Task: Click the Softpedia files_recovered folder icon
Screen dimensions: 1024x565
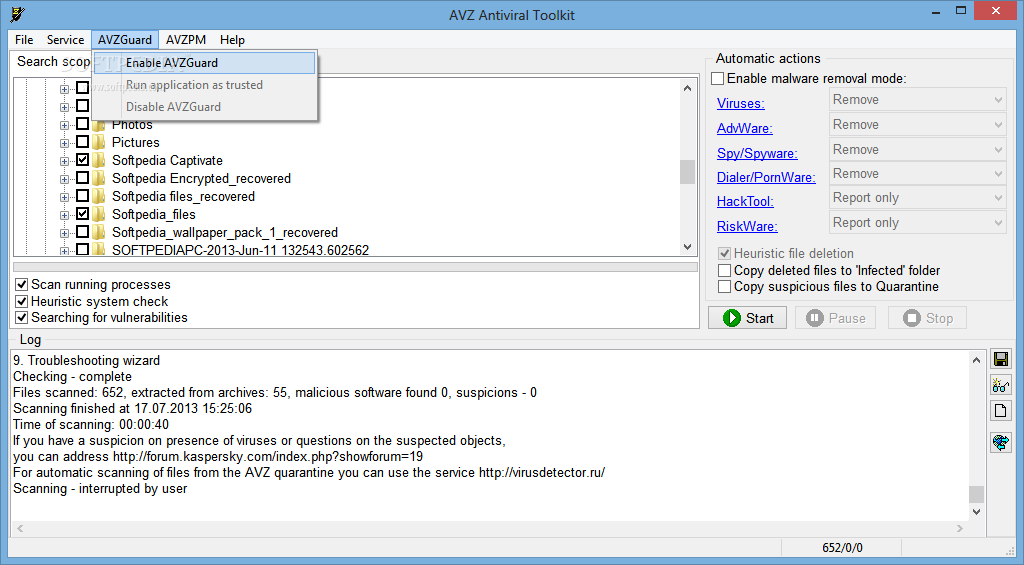Action: (99, 196)
